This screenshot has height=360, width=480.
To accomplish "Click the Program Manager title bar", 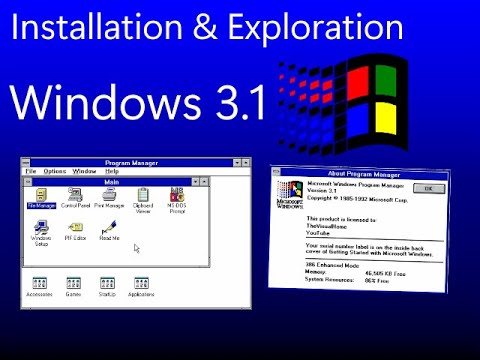I will click(131, 163).
